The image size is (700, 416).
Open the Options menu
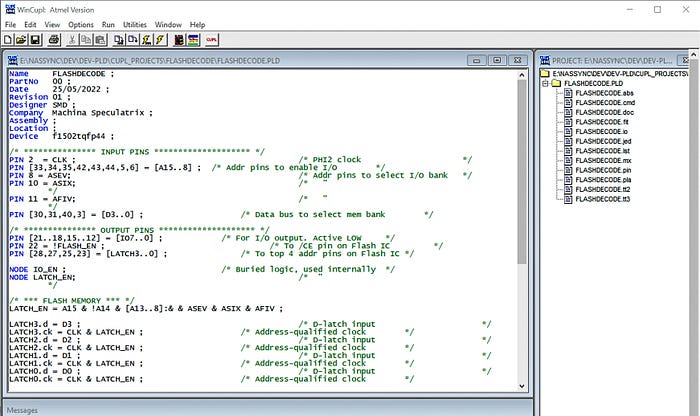(x=81, y=25)
